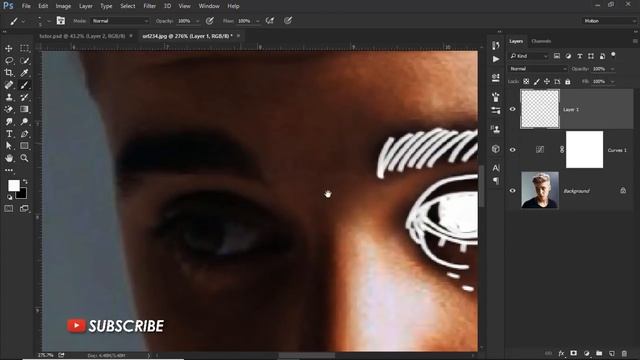The image size is (640, 360).
Task: Select the Healing Brush tool
Action: click(x=9, y=85)
